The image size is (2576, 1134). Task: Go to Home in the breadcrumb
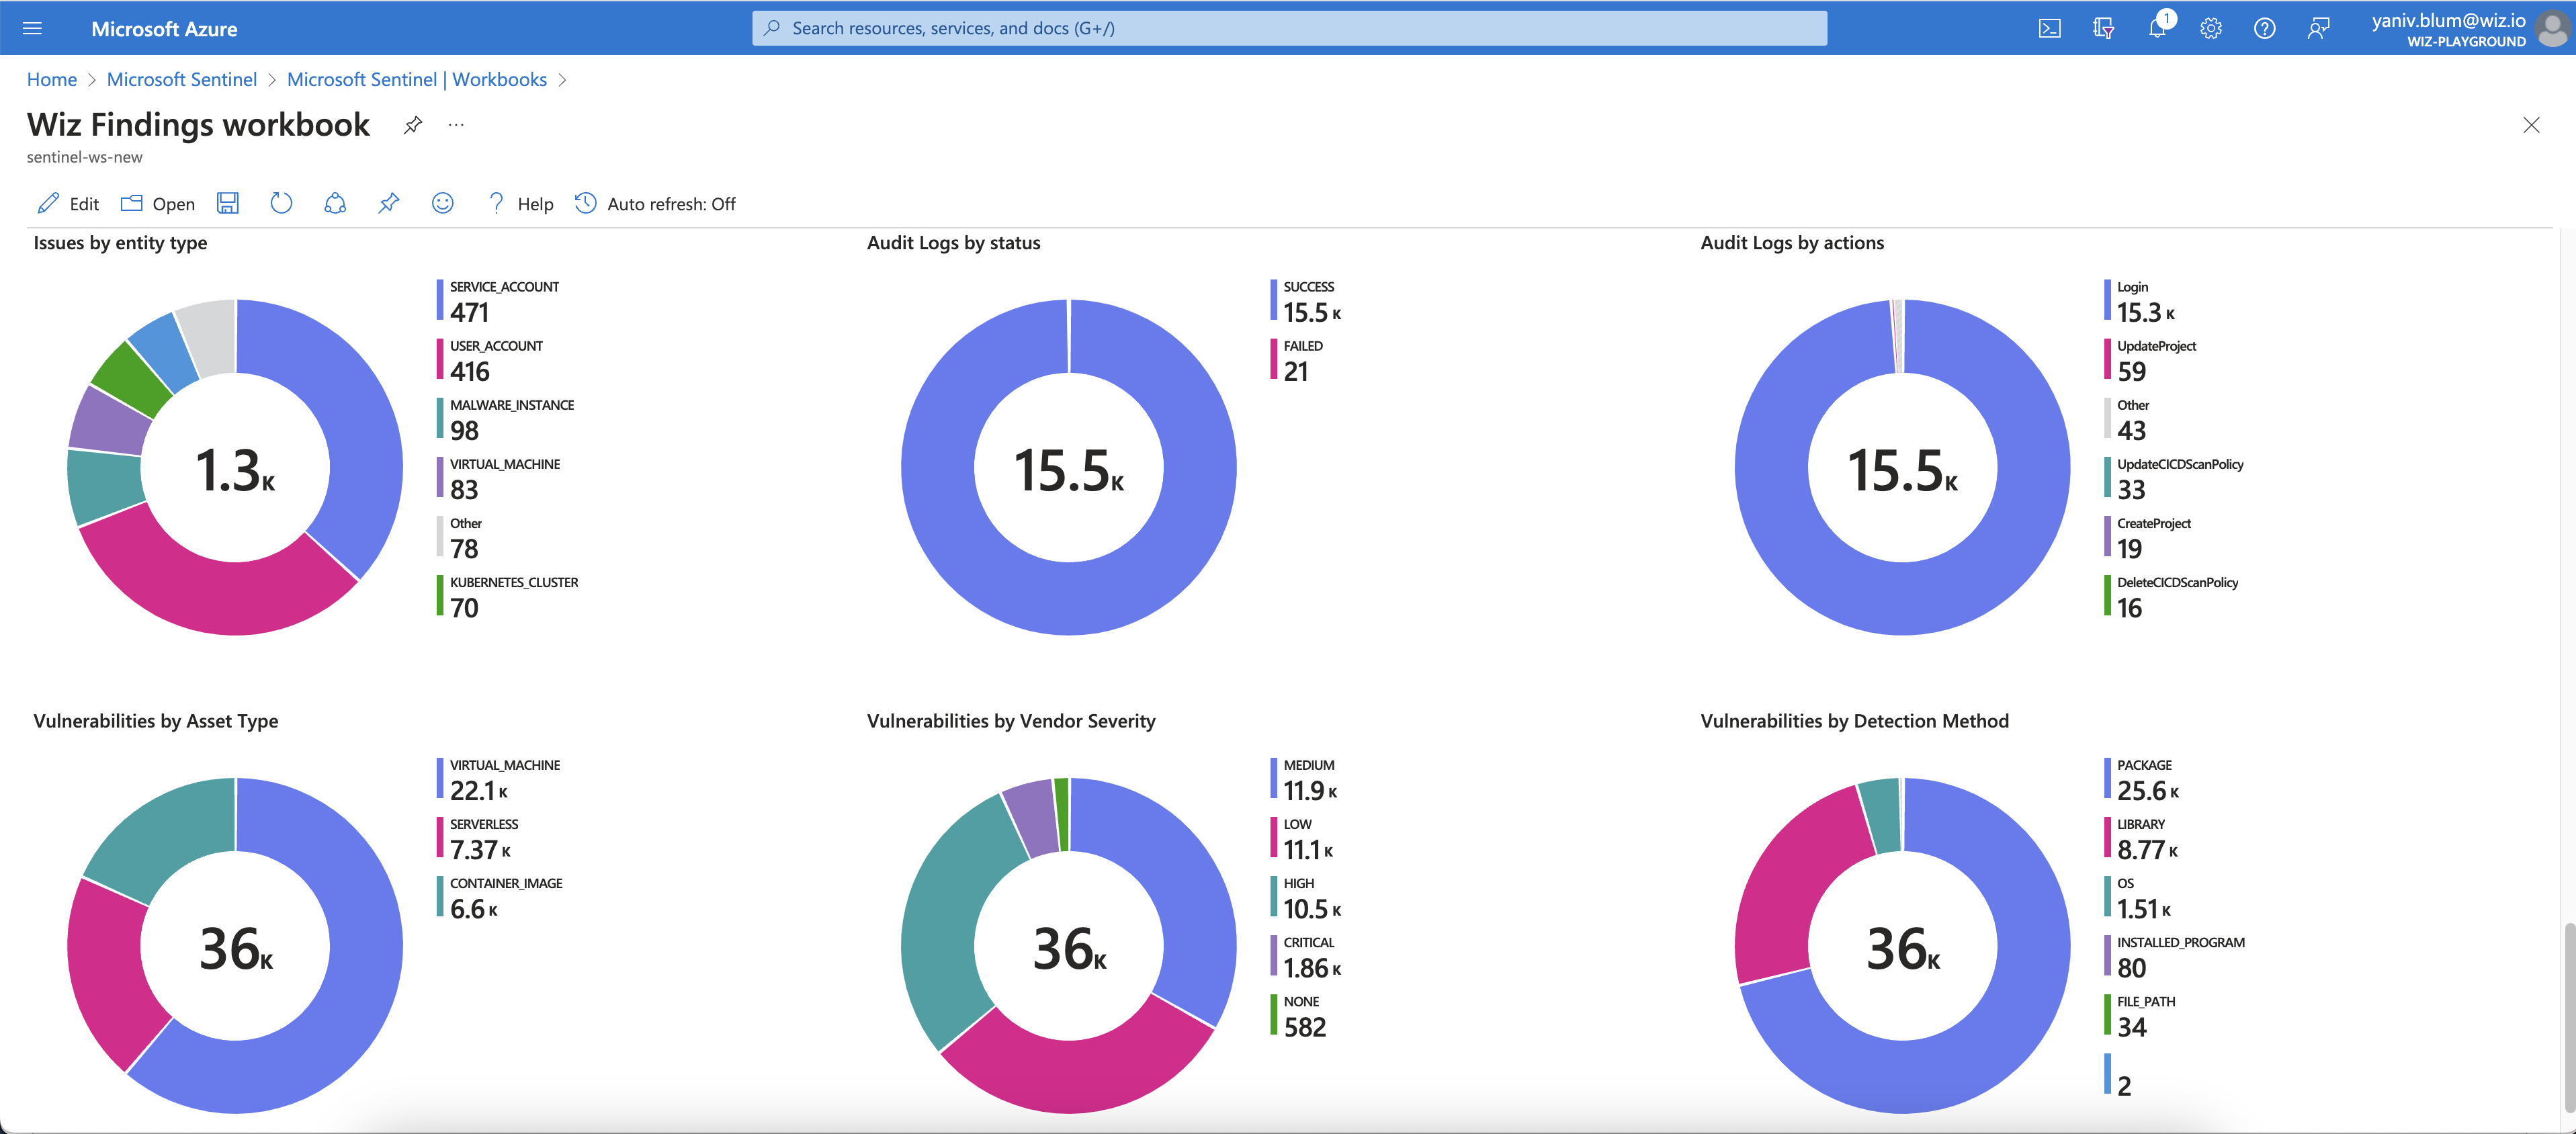[52, 79]
